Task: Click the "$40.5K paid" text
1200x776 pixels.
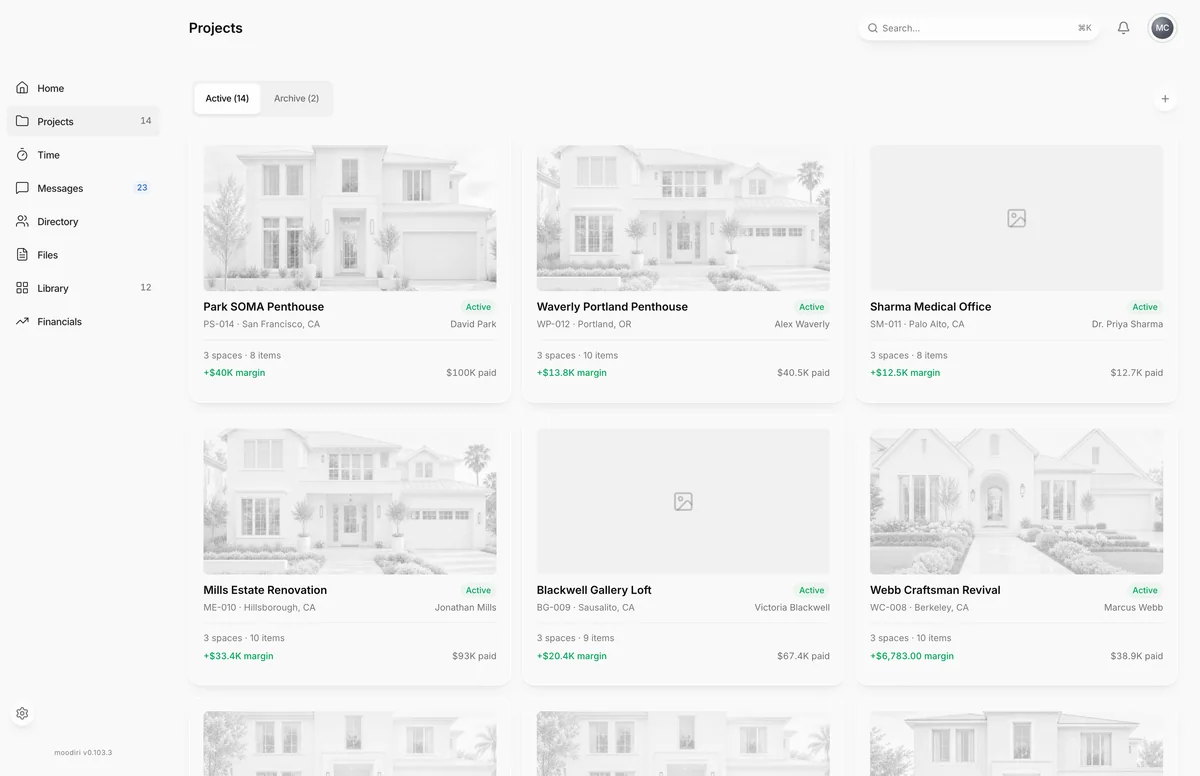Action: (803, 373)
